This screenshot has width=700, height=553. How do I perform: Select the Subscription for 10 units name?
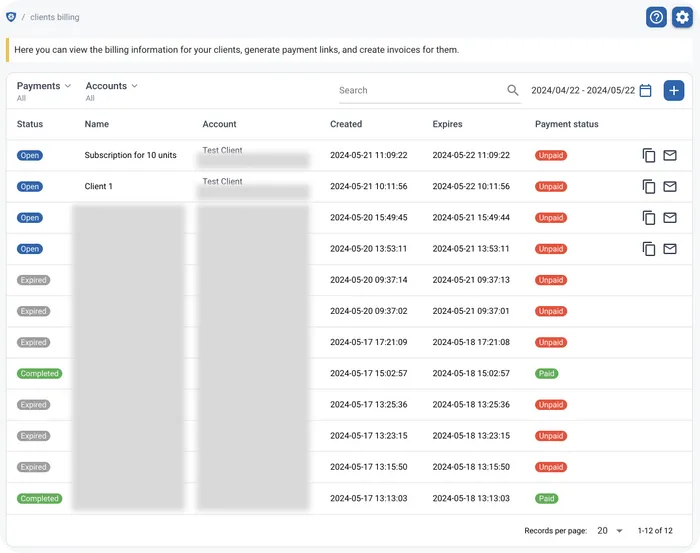pos(130,155)
